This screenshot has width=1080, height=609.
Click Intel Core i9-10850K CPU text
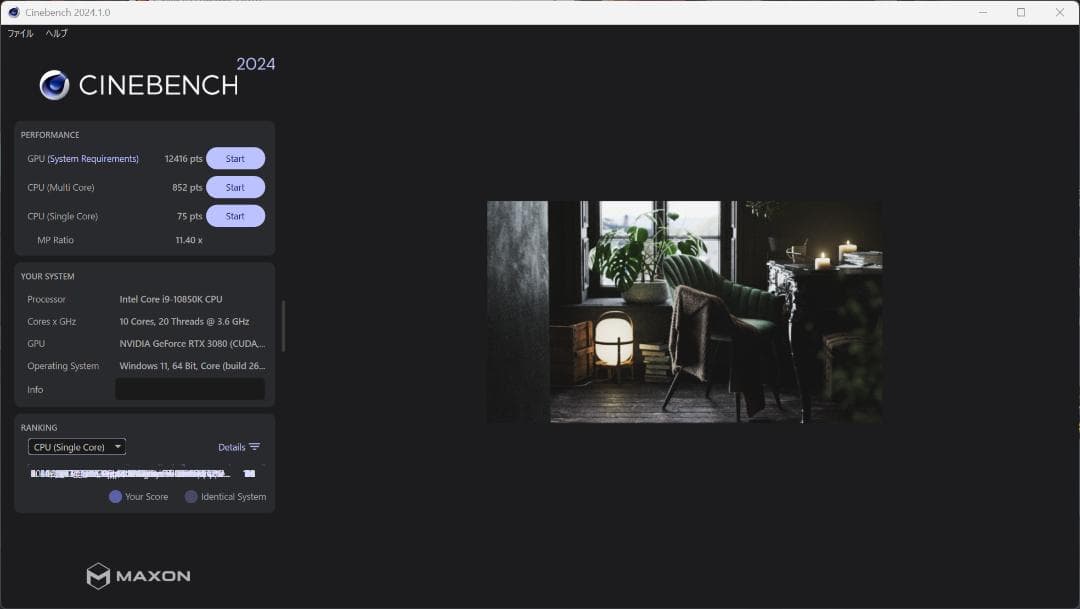[171, 299]
